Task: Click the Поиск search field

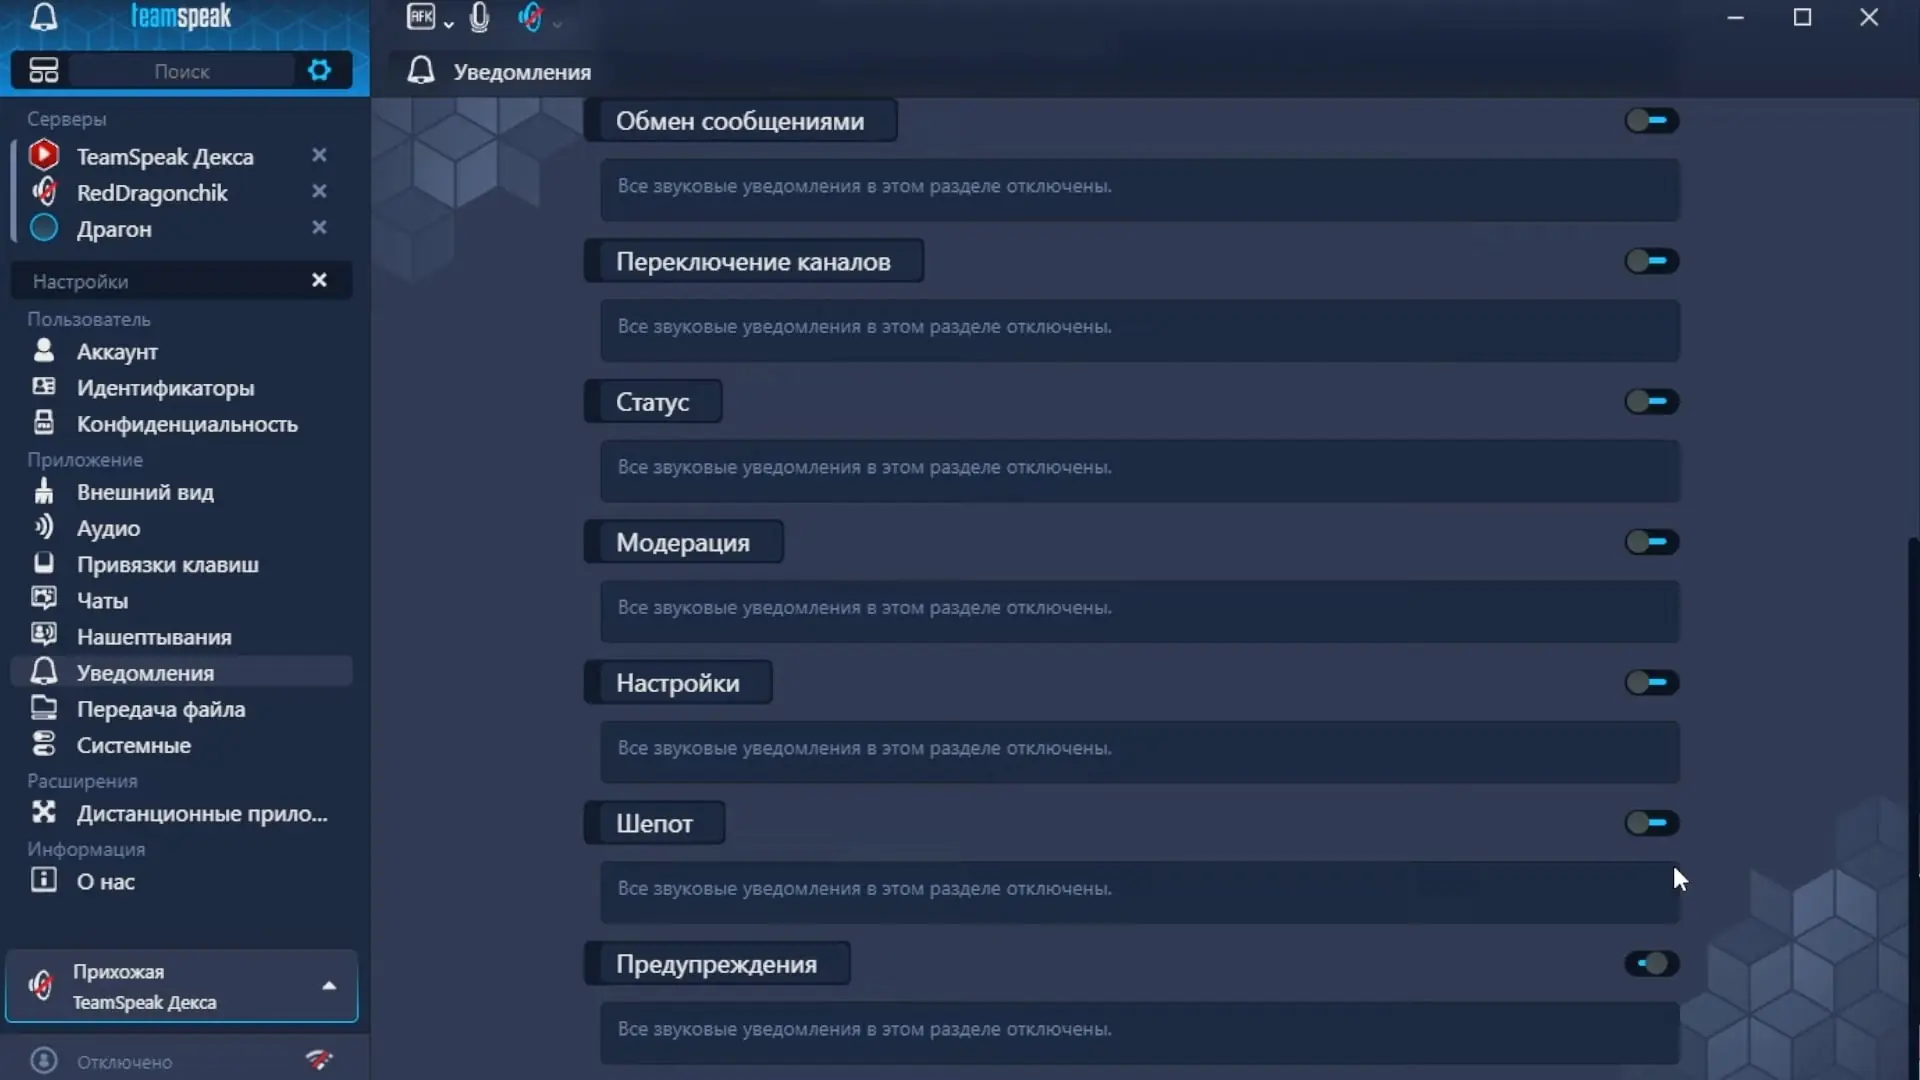Action: (182, 71)
